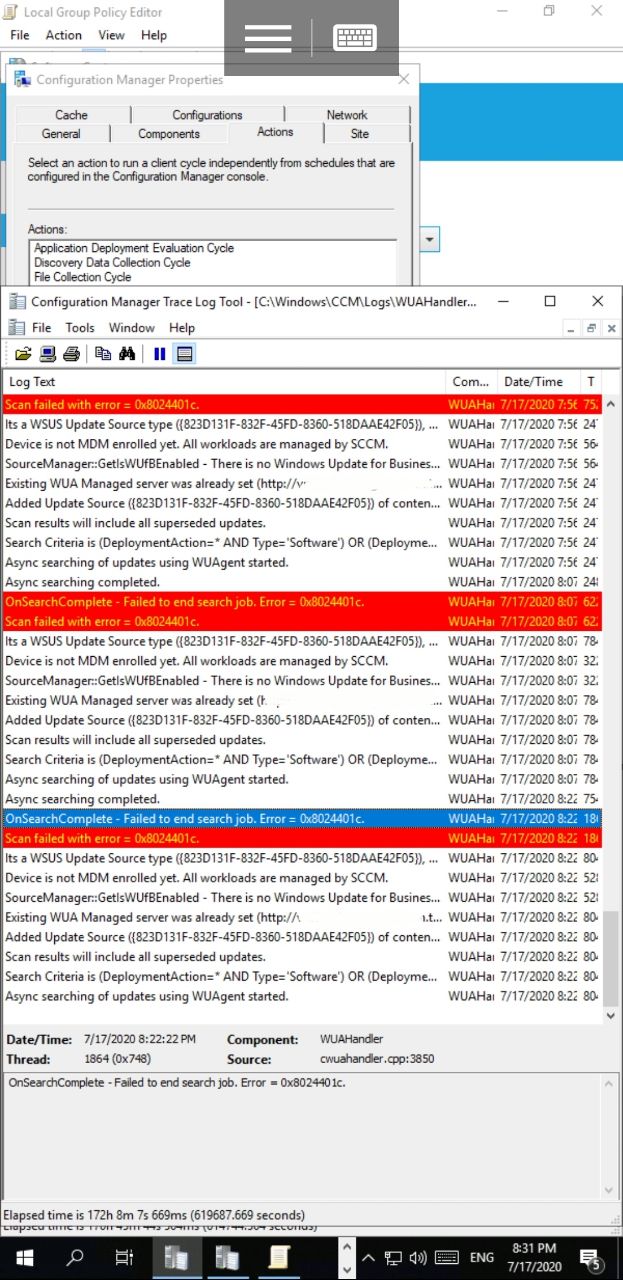Switch to the Cache tab in Properties
The height and width of the screenshot is (1280, 623).
(72, 115)
